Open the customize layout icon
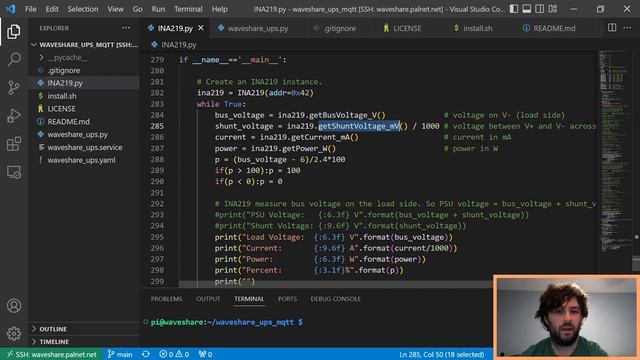Viewport: 640px width, 360px height. [553, 9]
